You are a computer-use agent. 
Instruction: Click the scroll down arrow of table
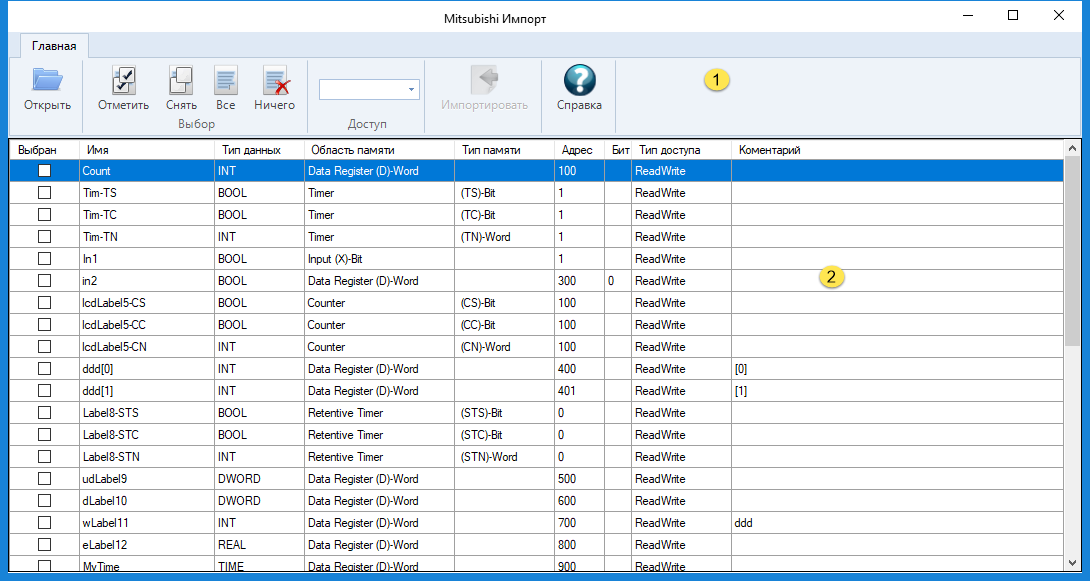click(x=1072, y=562)
